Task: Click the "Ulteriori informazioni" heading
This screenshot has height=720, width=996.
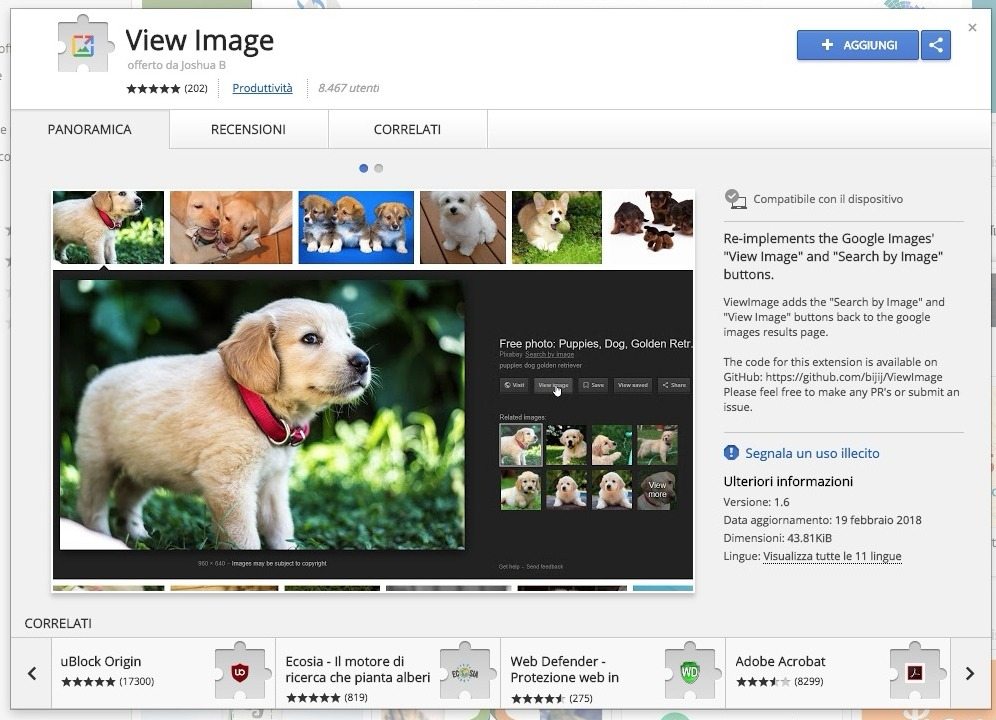Action: [x=788, y=481]
